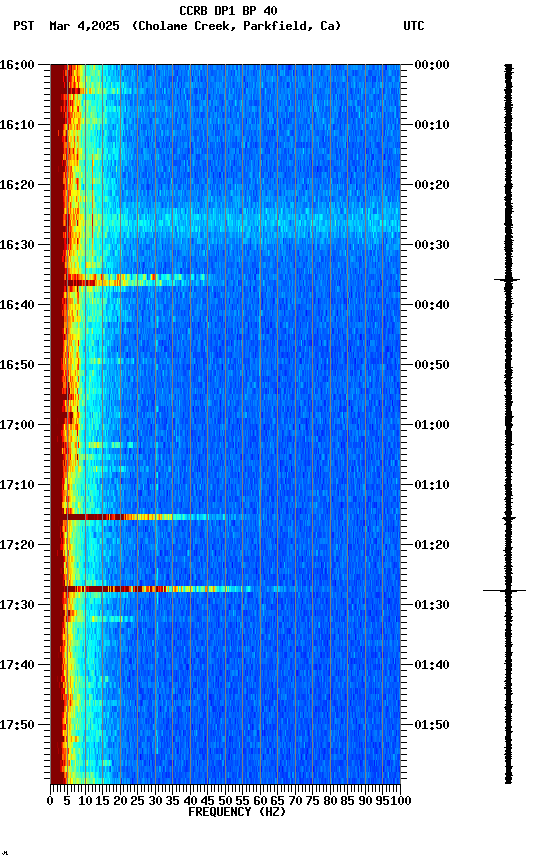Viewport: 552px width, 864px height.
Task: Click the 01:30 UTC time label
Action: (432, 606)
